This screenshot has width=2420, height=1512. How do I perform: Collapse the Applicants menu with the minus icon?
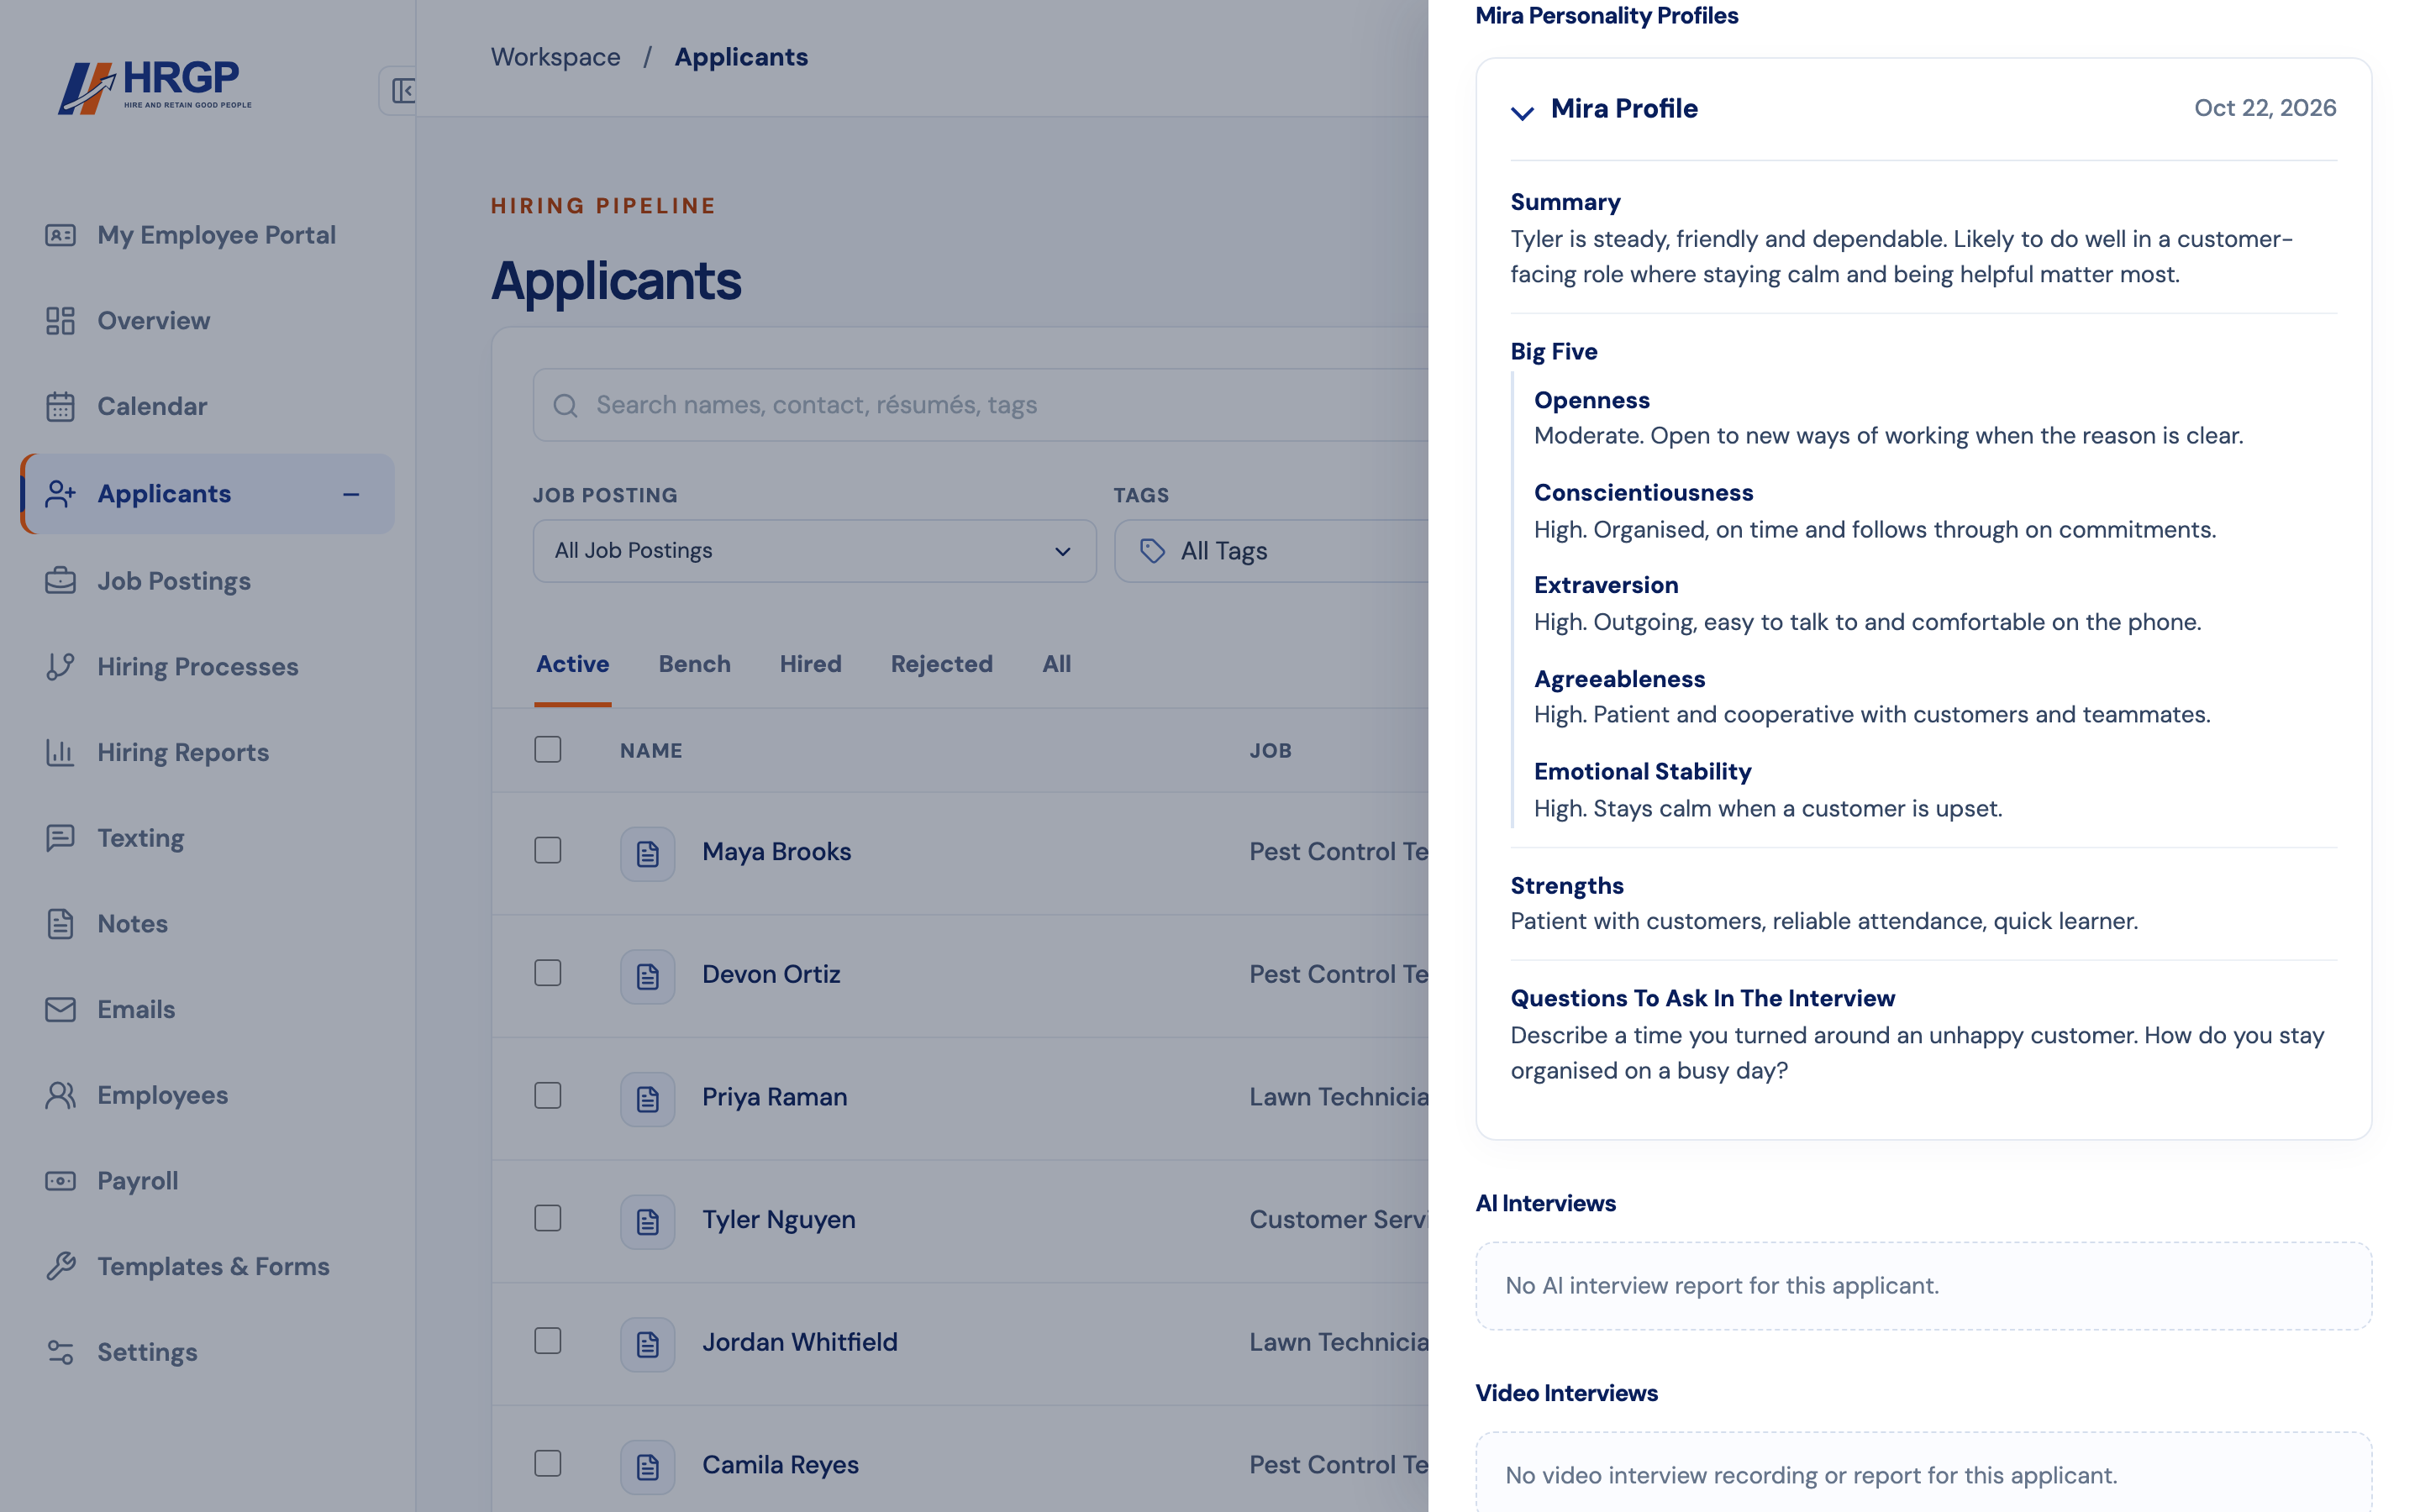click(x=351, y=494)
